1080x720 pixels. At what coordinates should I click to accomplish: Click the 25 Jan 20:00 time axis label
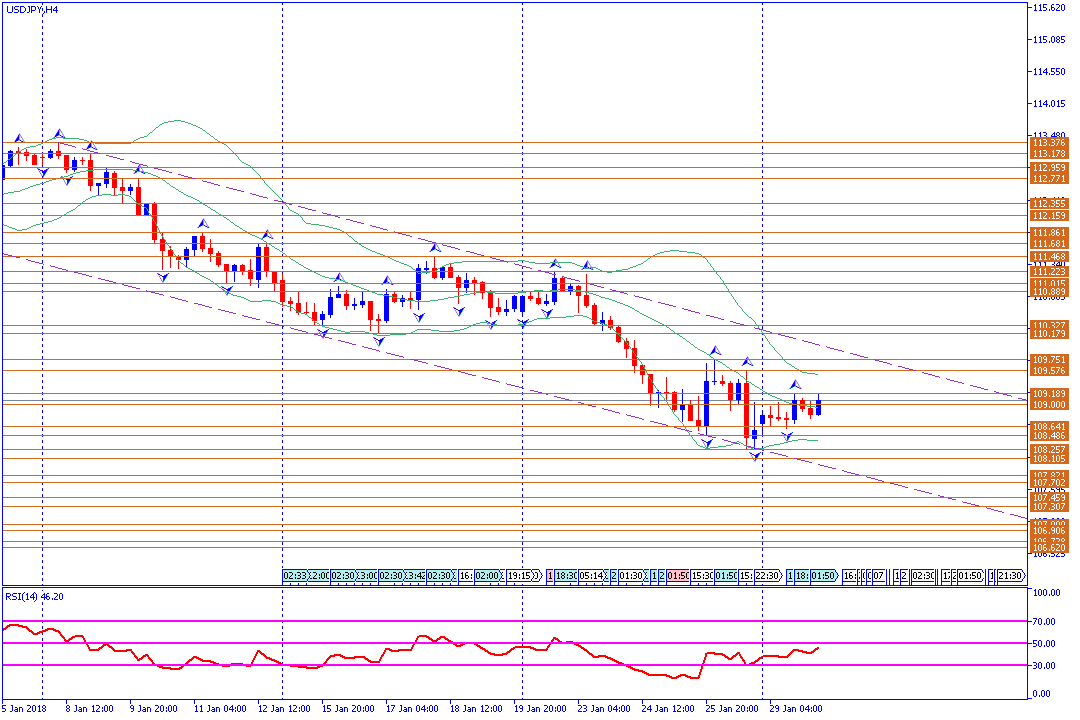click(732, 708)
